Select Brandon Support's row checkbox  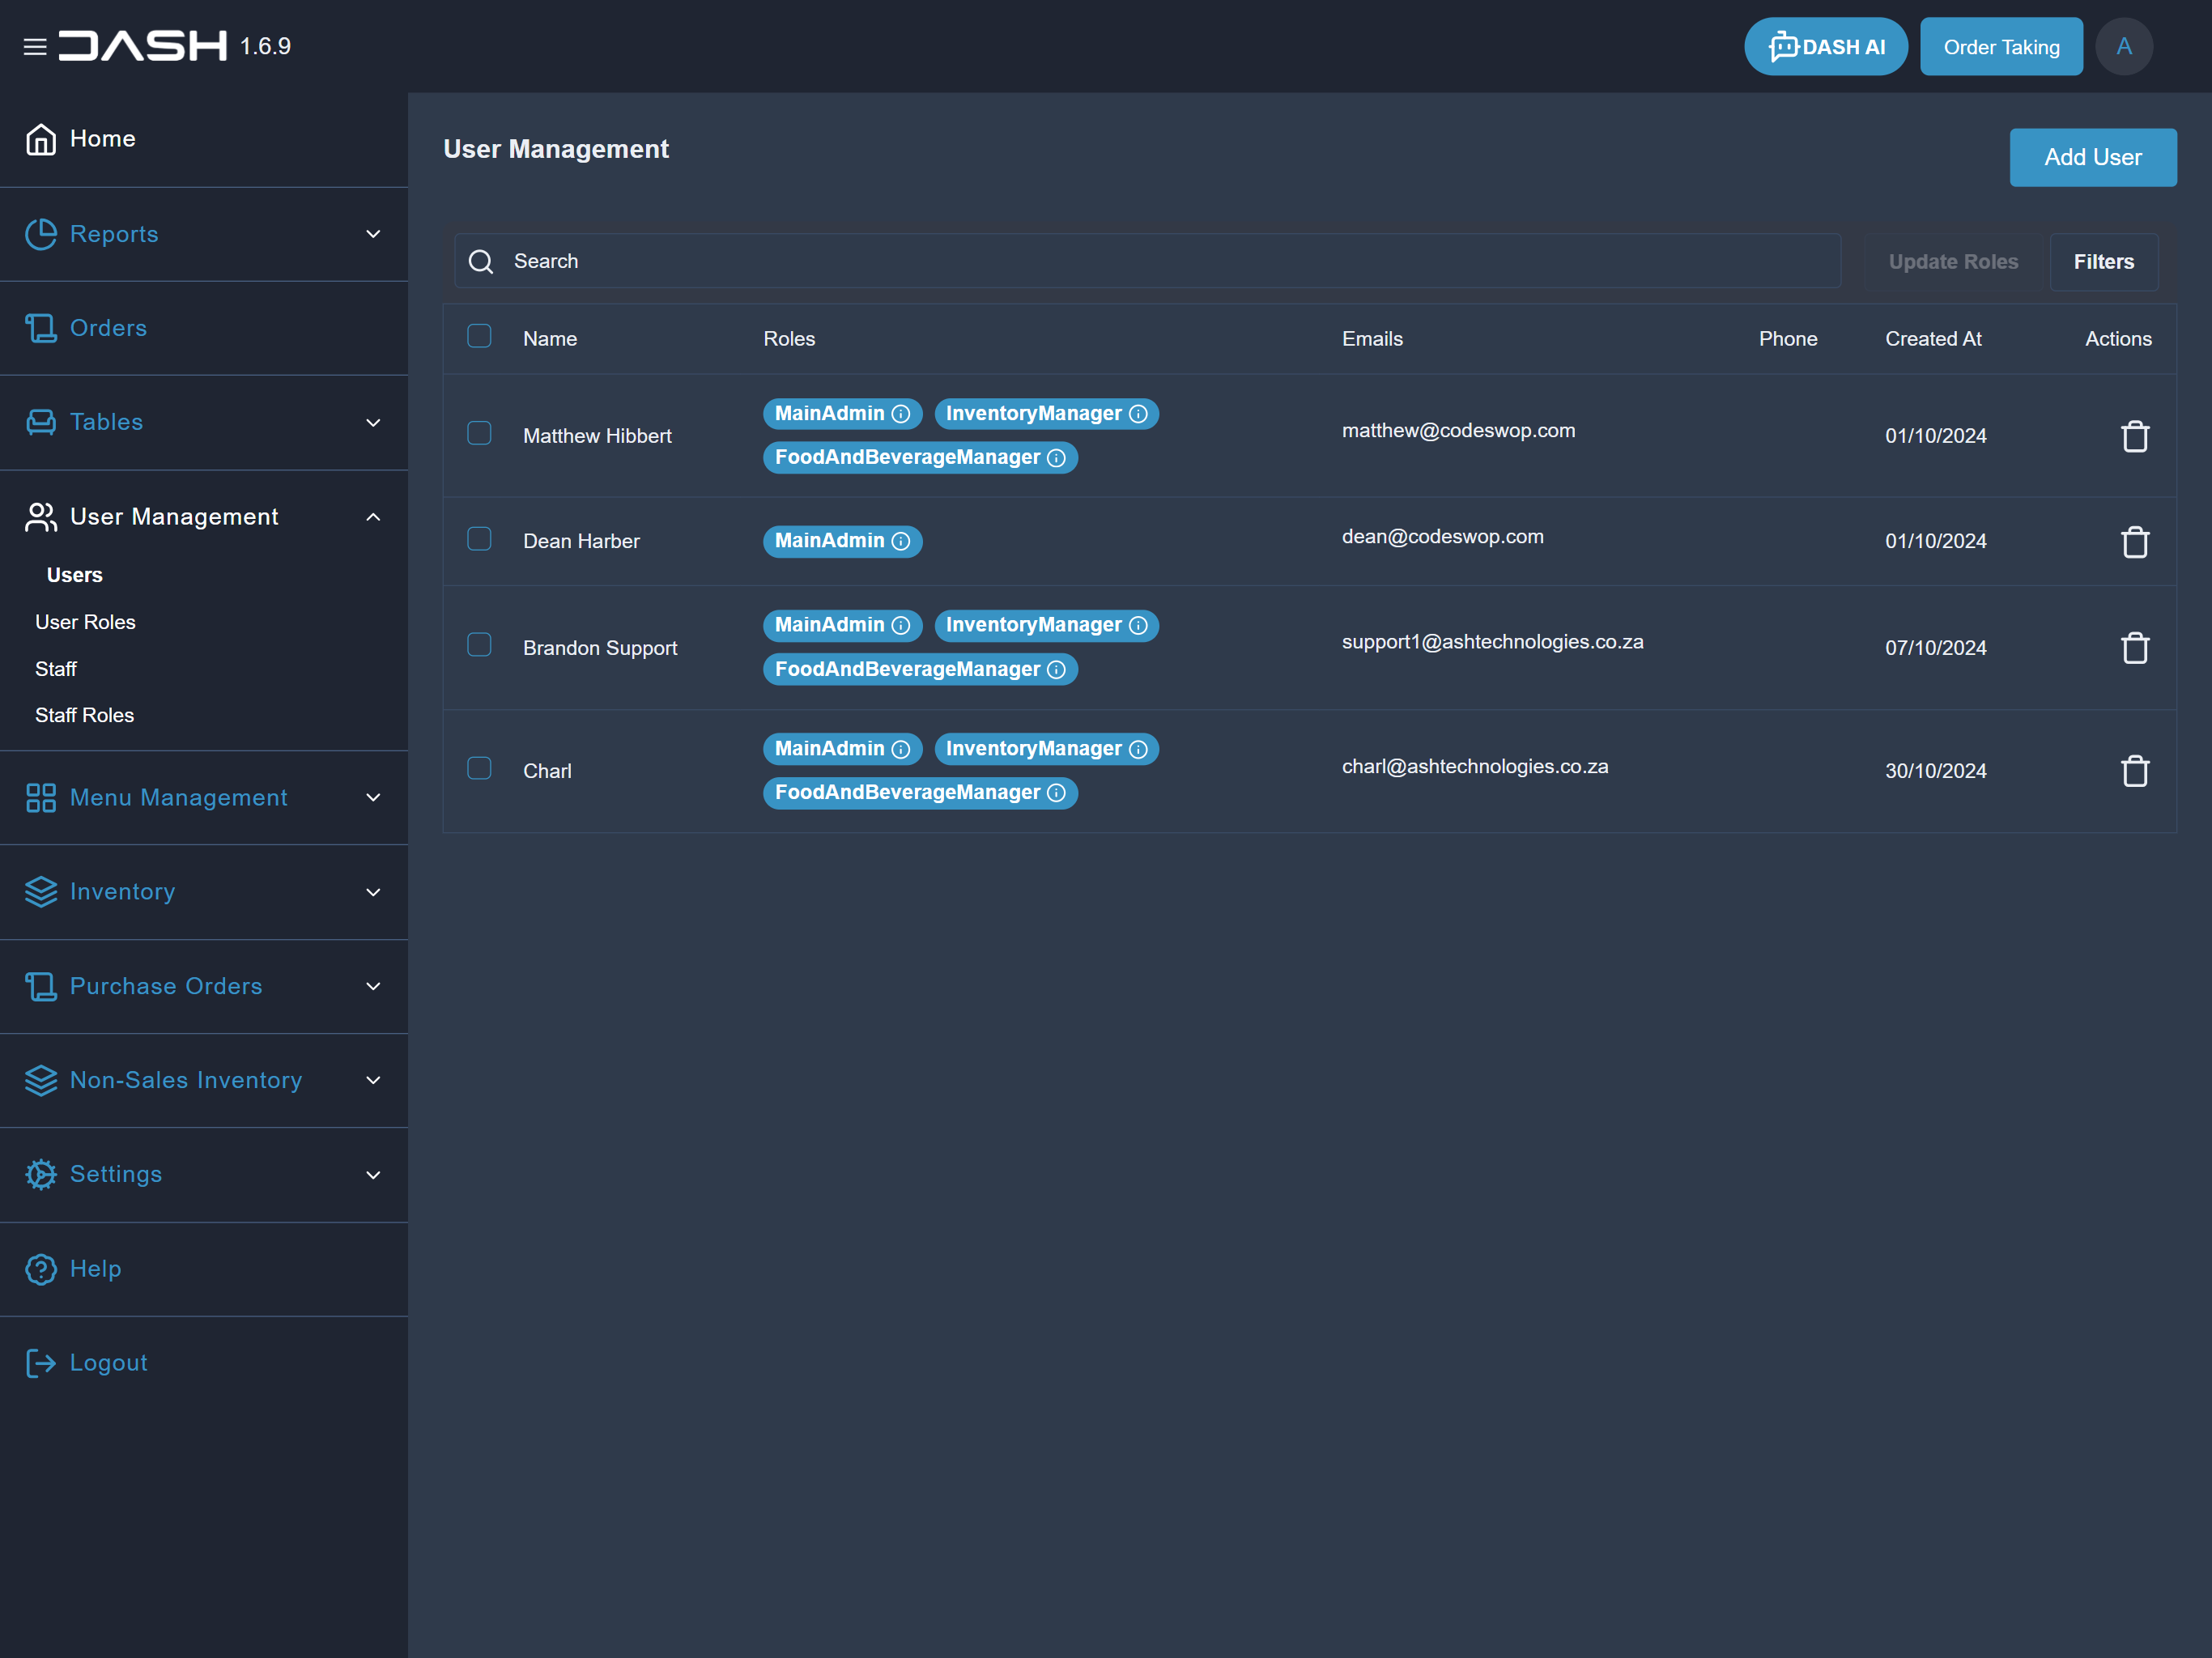479,645
